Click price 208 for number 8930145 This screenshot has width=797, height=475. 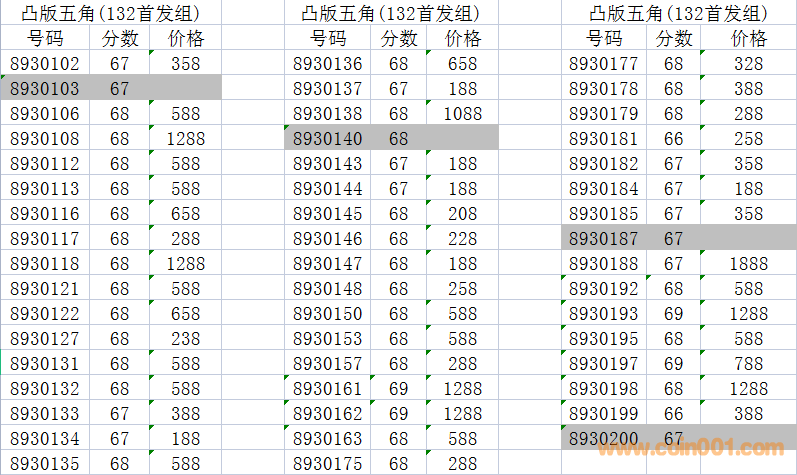click(x=462, y=214)
